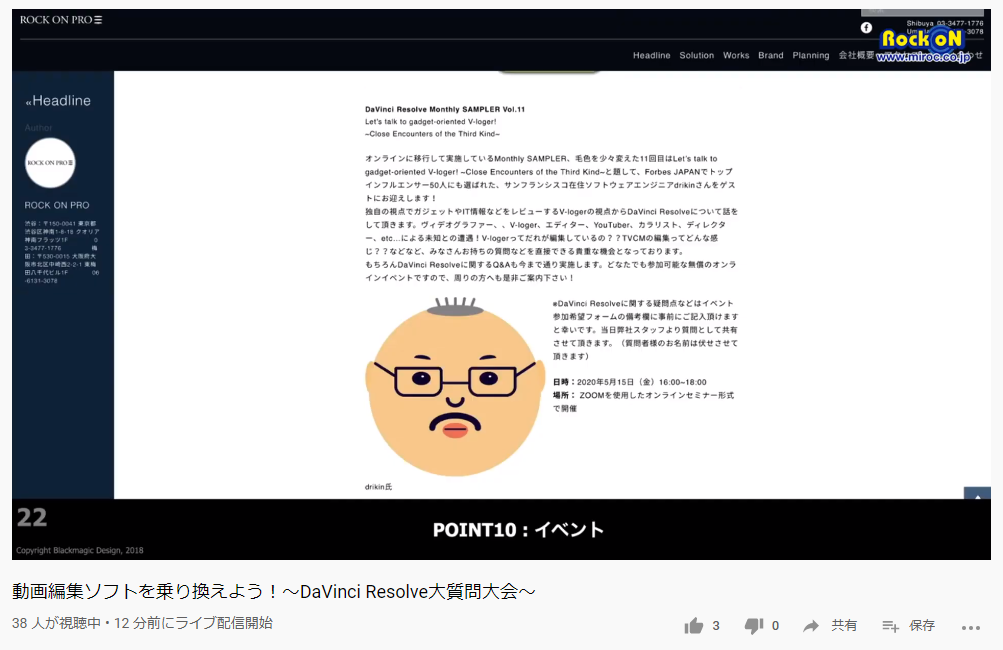Image resolution: width=1003 pixels, height=650 pixels.
Task: Open the Headline menu item
Action: pos(651,56)
